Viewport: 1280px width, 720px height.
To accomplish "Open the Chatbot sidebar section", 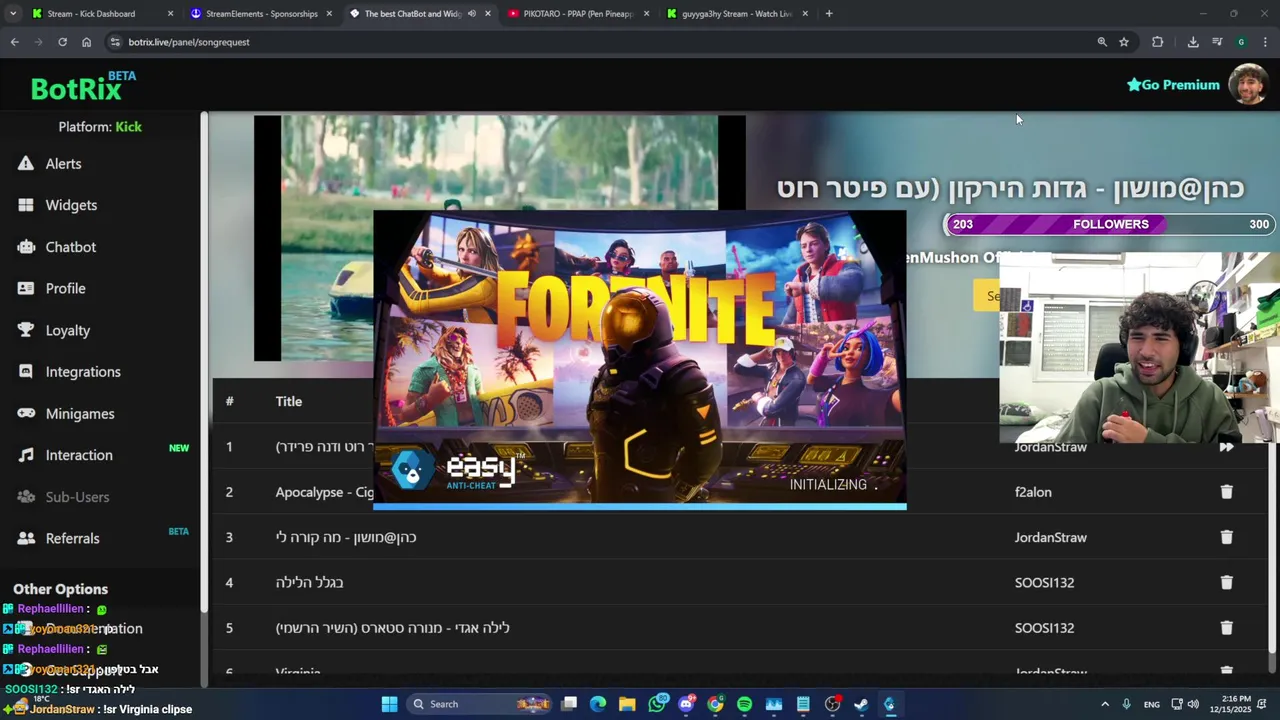I will pyautogui.click(x=70, y=247).
